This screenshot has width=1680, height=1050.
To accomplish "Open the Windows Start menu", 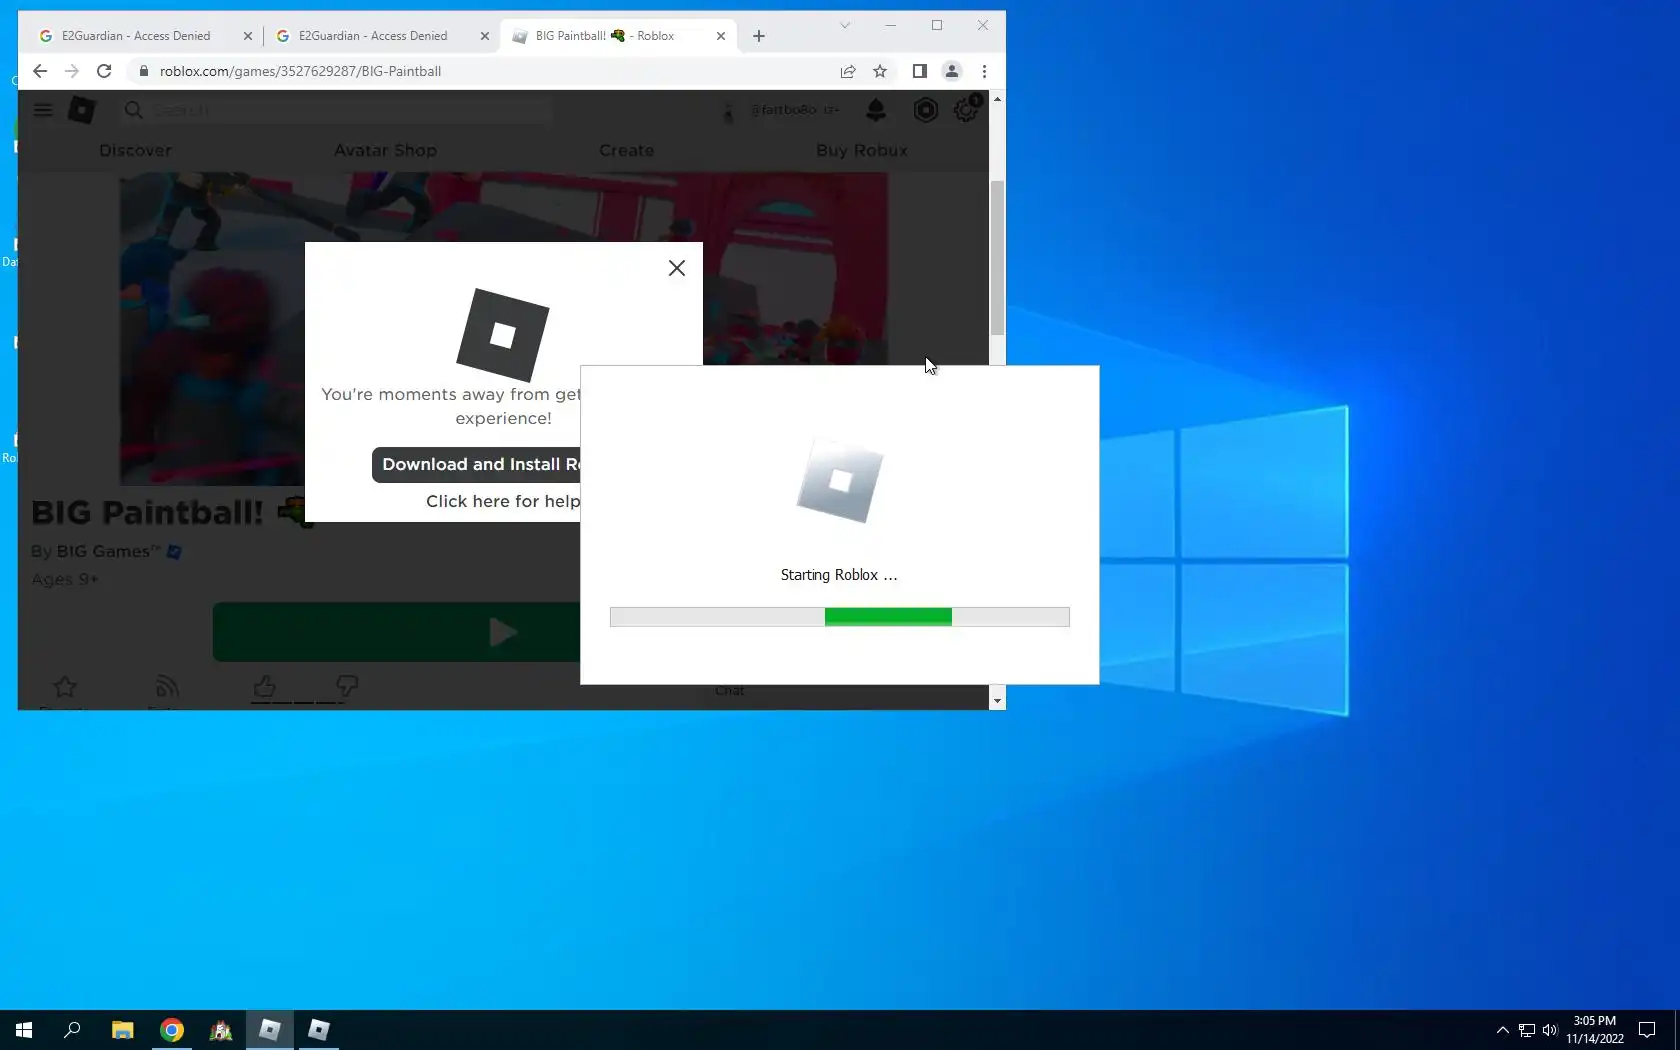I will [24, 1030].
